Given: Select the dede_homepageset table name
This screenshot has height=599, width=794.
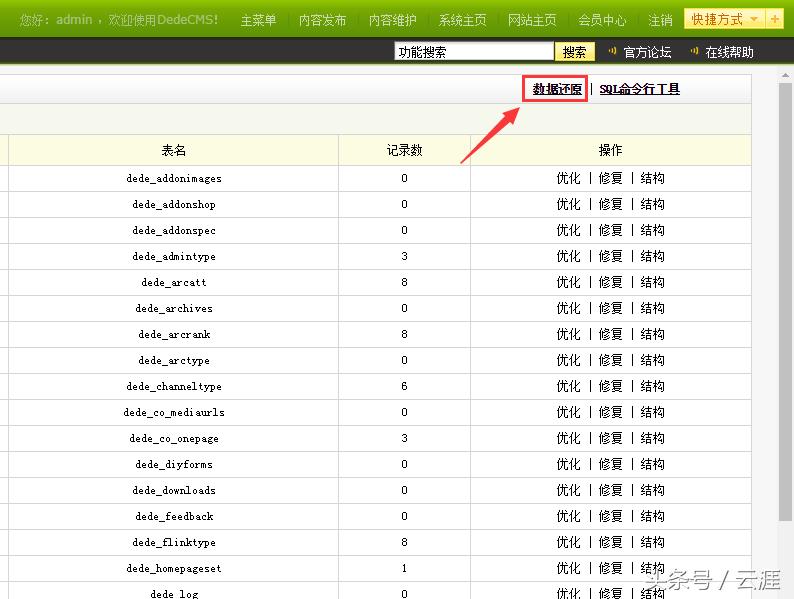Looking at the screenshot, I should pyautogui.click(x=174, y=568).
